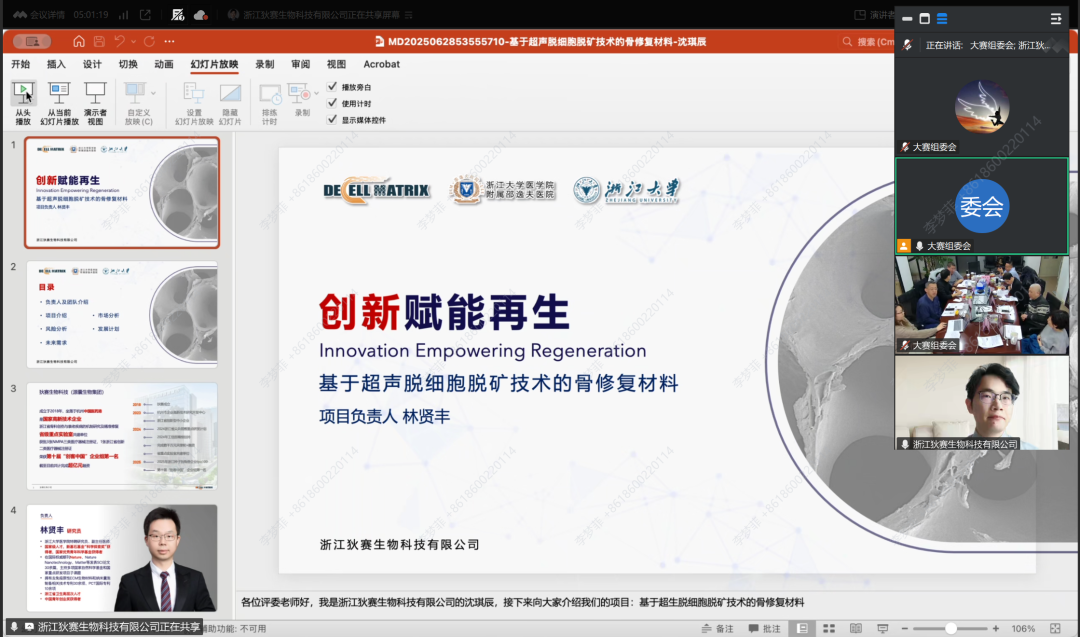Play from current slide (从当前幻灯片播放)

pyautogui.click(x=59, y=103)
